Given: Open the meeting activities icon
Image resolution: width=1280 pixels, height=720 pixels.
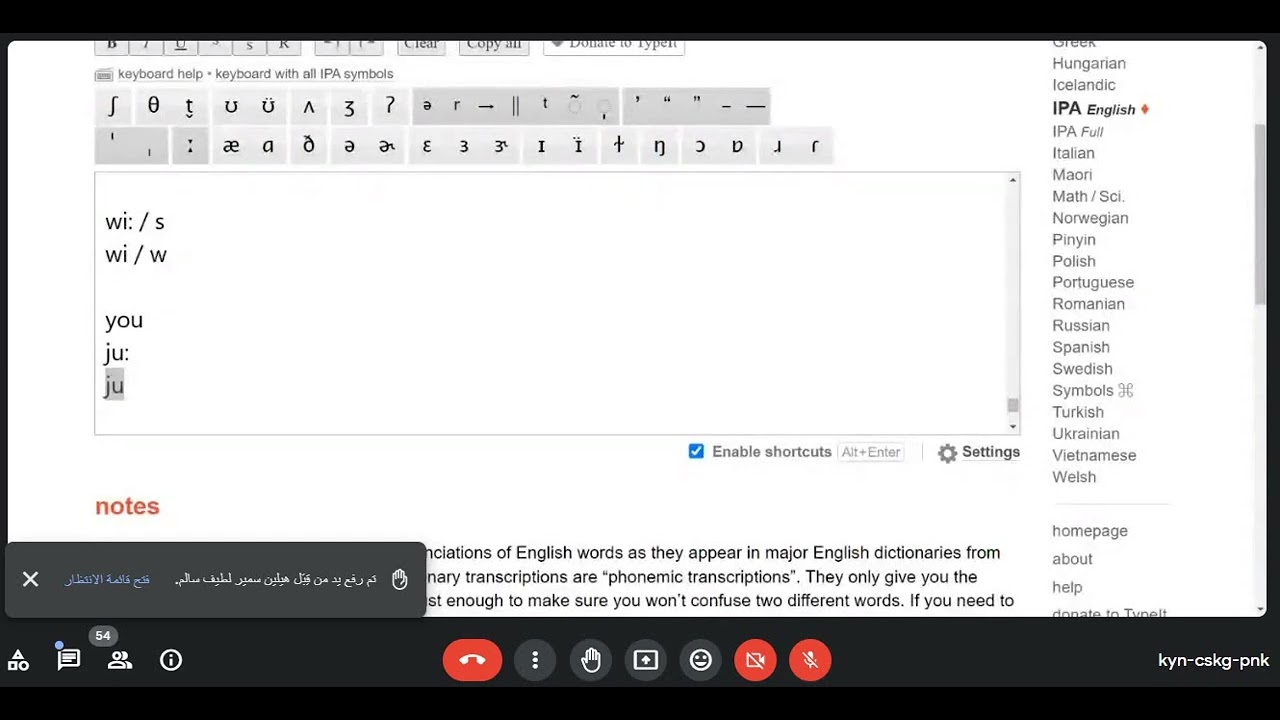Looking at the screenshot, I should [x=18, y=660].
